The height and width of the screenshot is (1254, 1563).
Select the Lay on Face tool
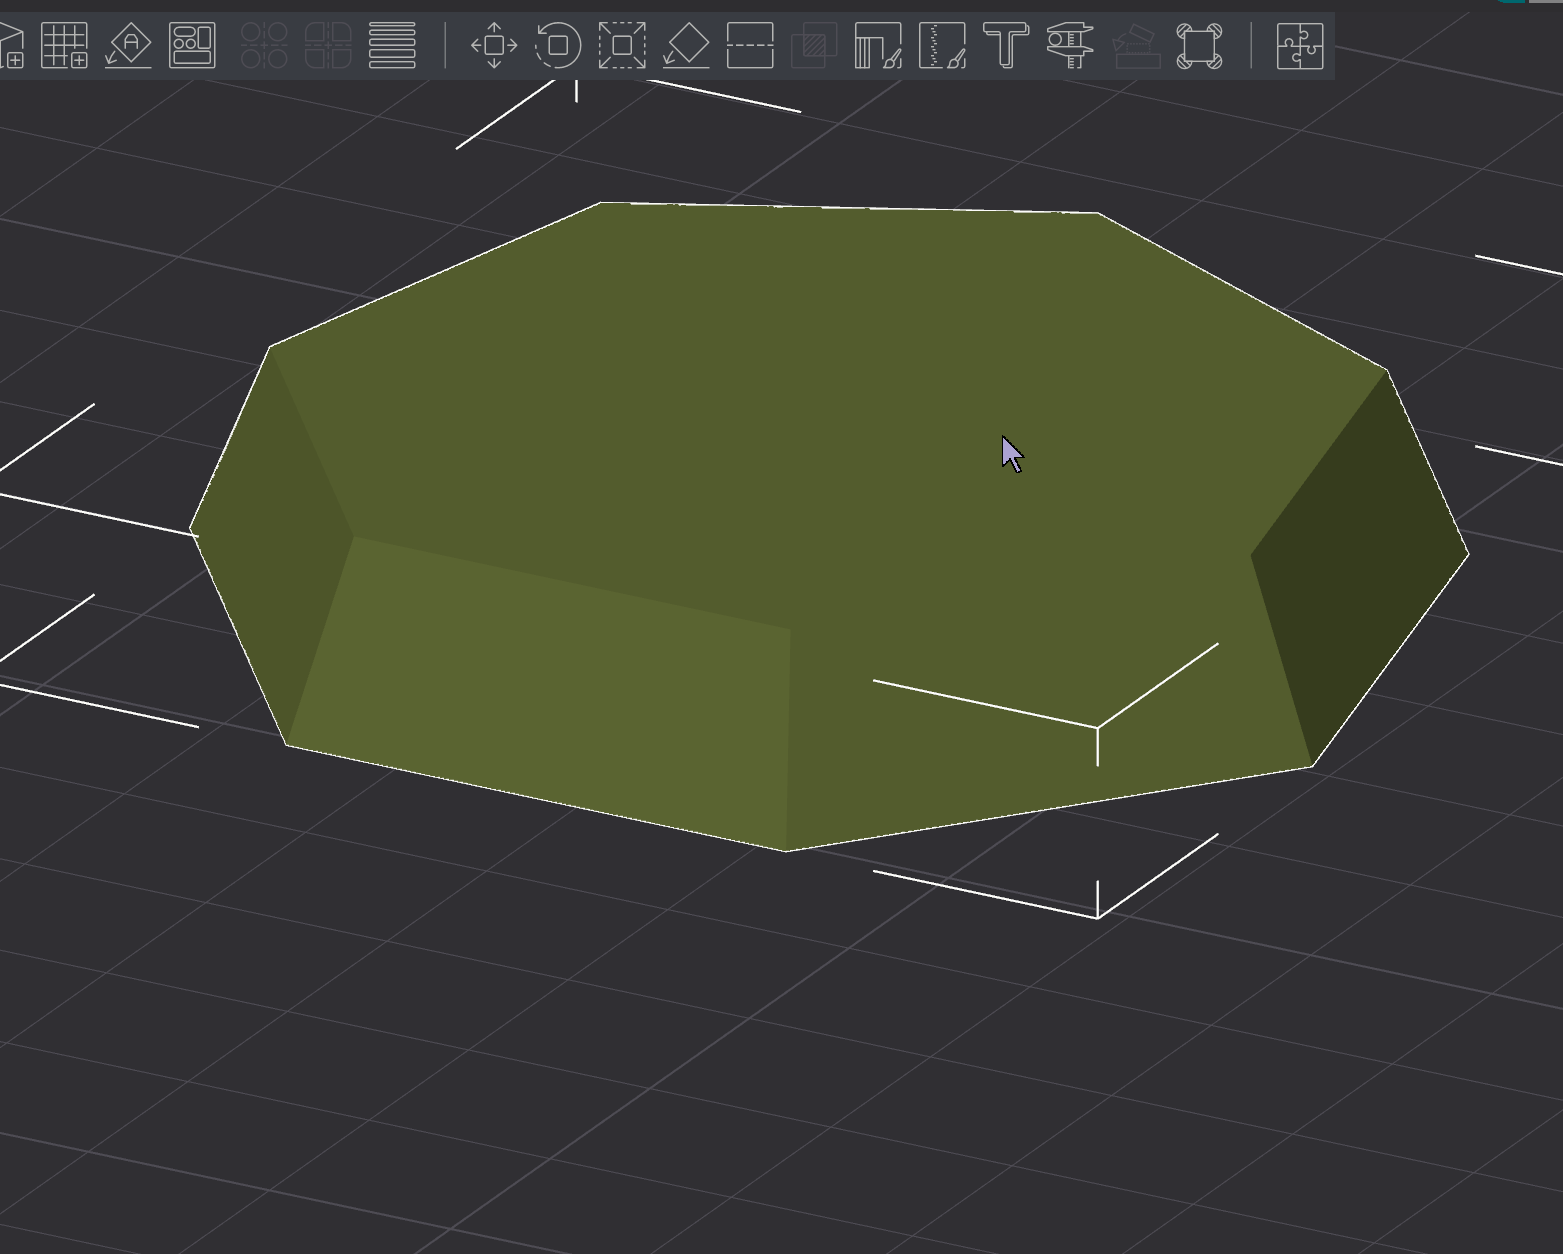tap(686, 46)
